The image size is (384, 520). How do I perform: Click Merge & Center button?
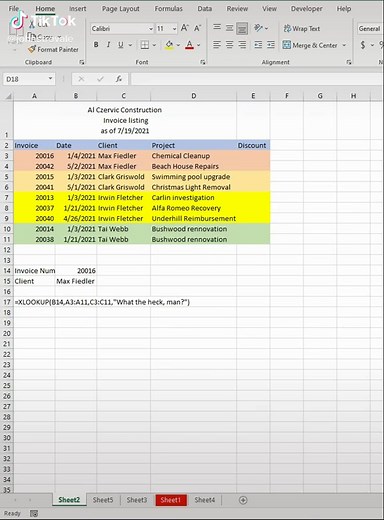click(x=310, y=45)
